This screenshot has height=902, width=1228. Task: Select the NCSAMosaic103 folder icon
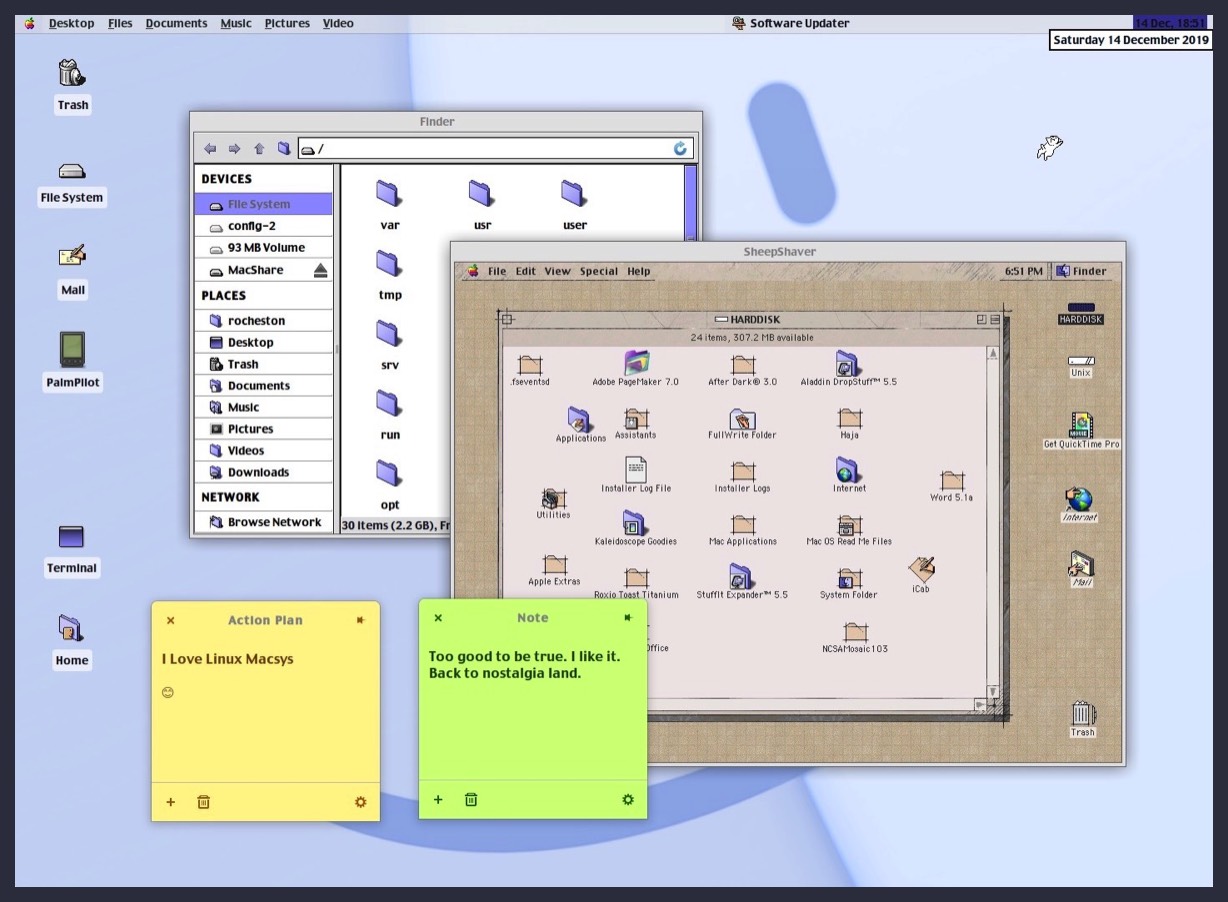(854, 631)
